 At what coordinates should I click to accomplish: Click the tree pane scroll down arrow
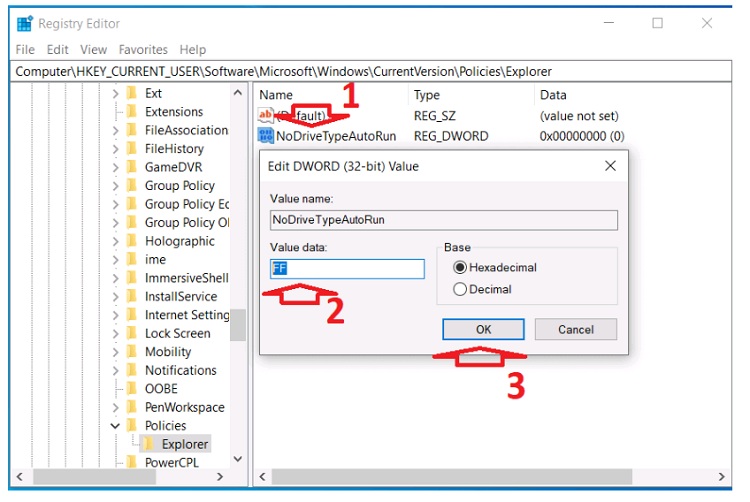[238, 459]
